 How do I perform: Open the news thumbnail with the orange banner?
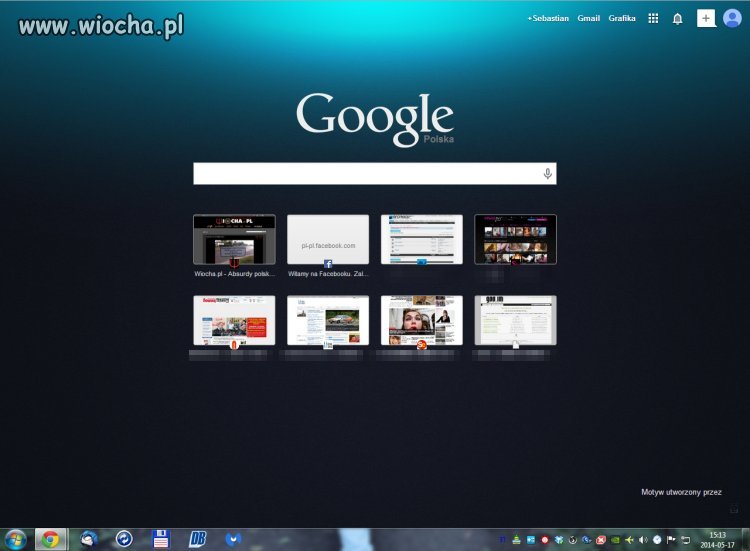click(234, 320)
